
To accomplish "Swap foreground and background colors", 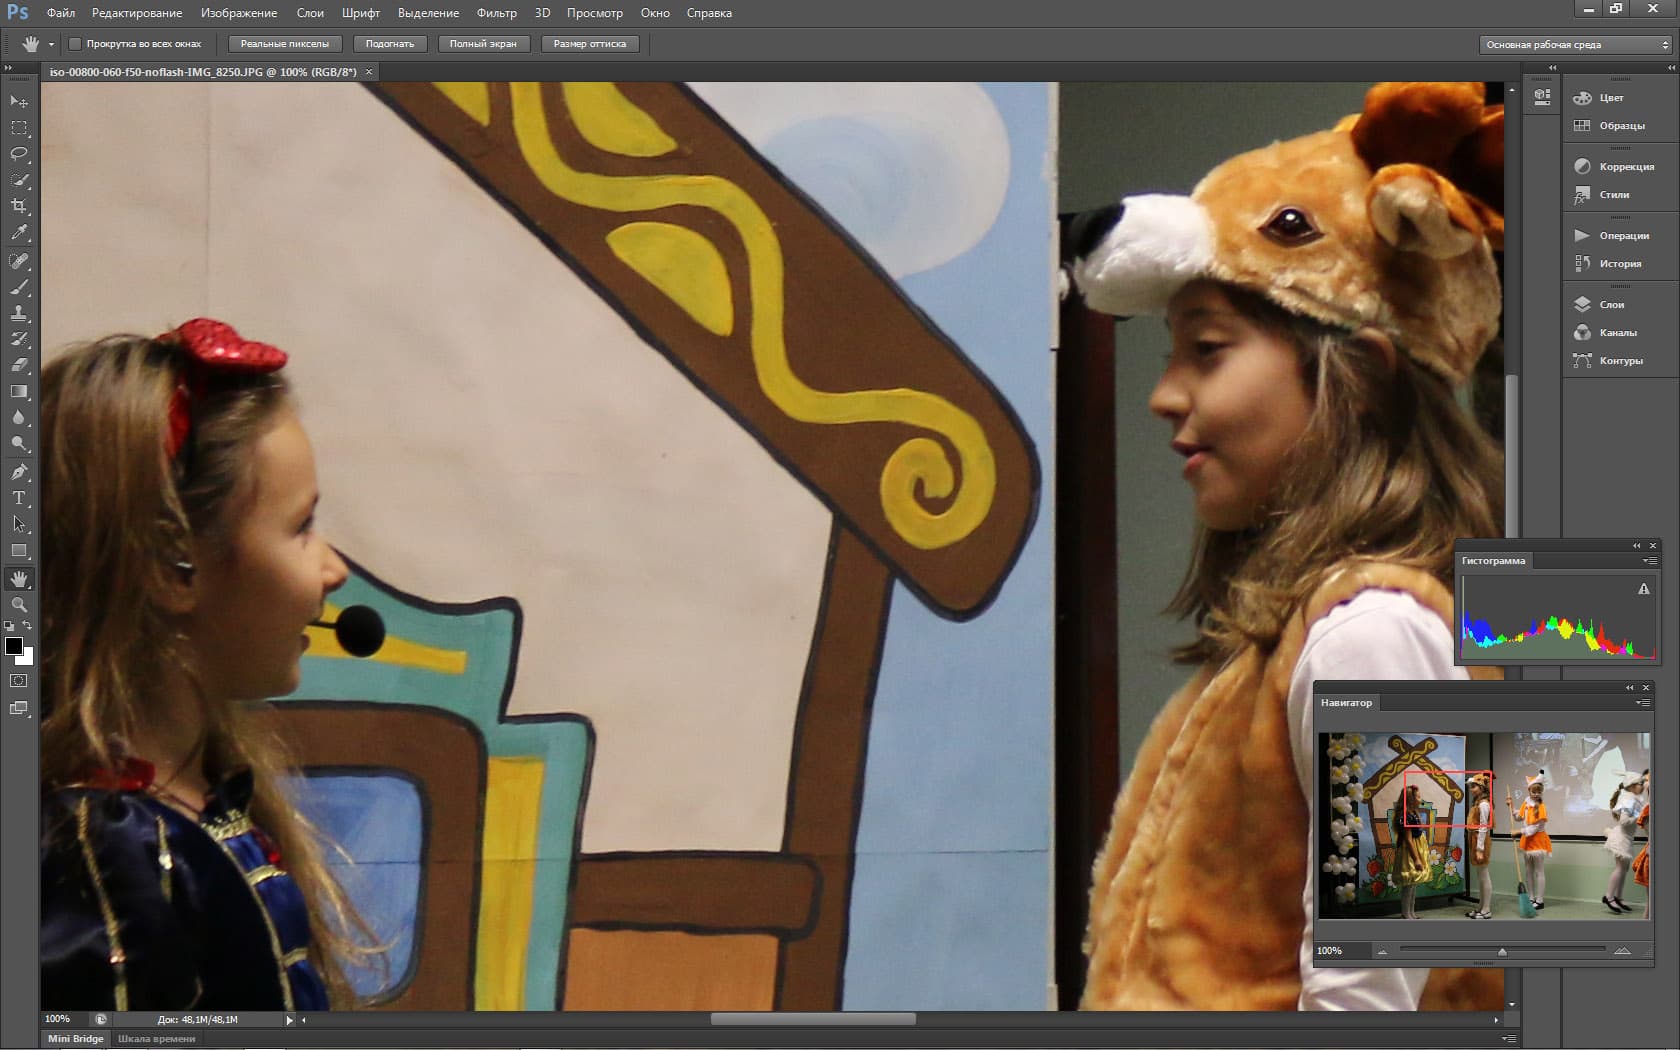I will tap(28, 626).
